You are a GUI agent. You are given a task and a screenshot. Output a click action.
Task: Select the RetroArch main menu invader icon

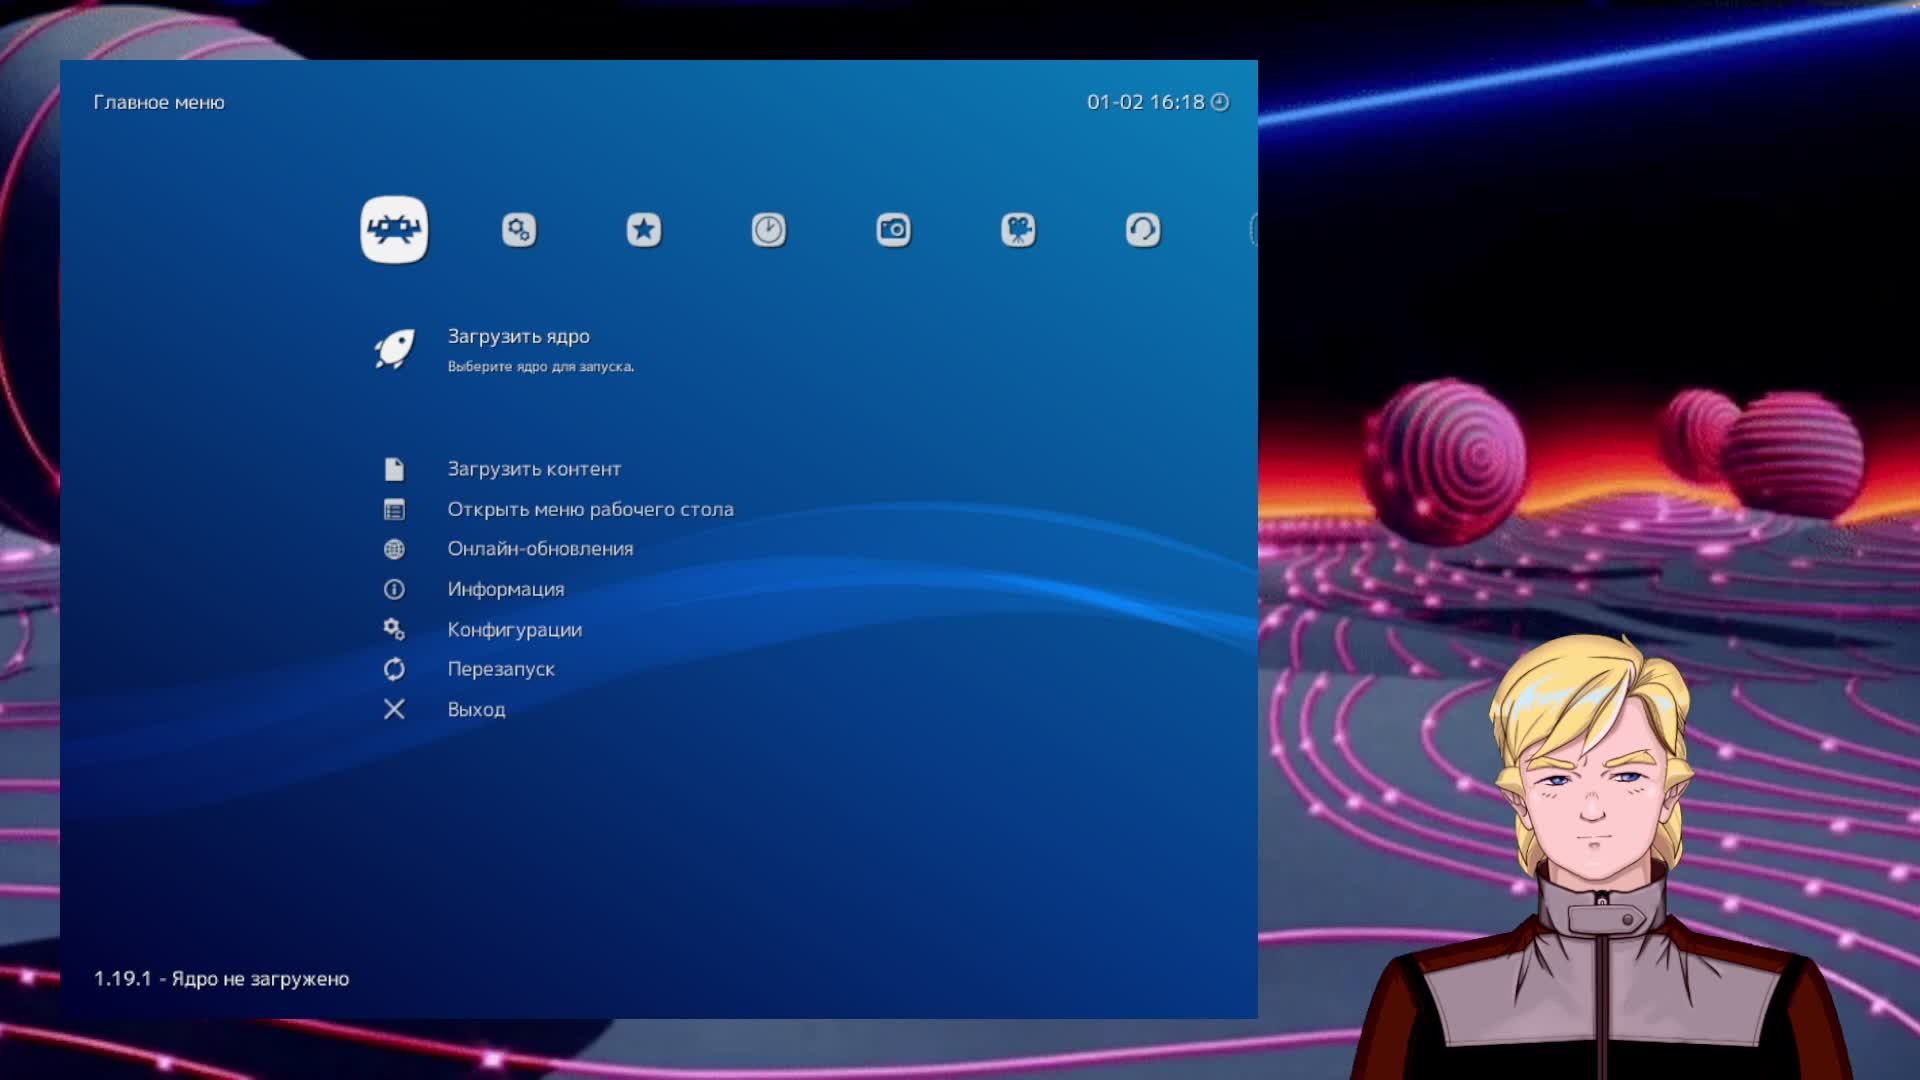(x=394, y=229)
